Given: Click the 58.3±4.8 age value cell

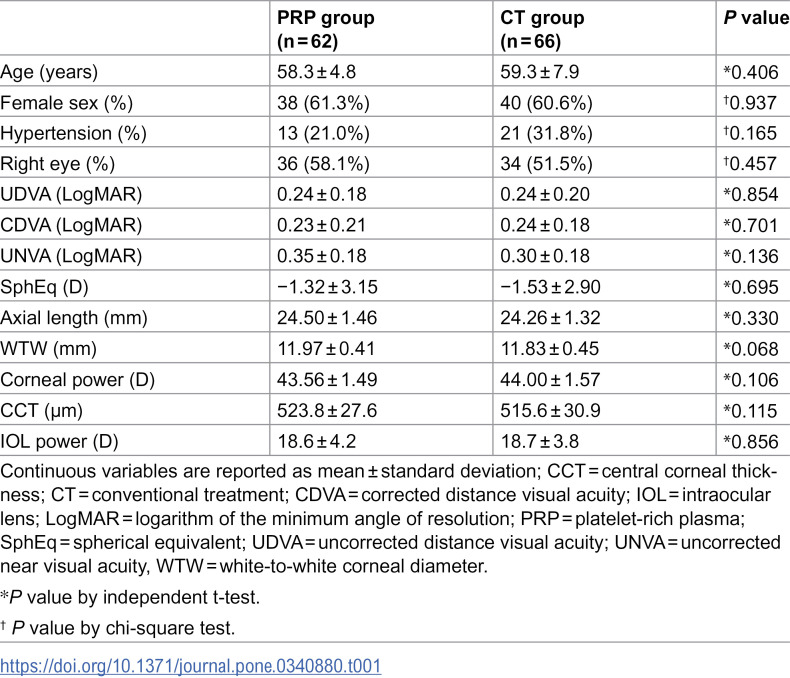Looking at the screenshot, I should [x=316, y=72].
